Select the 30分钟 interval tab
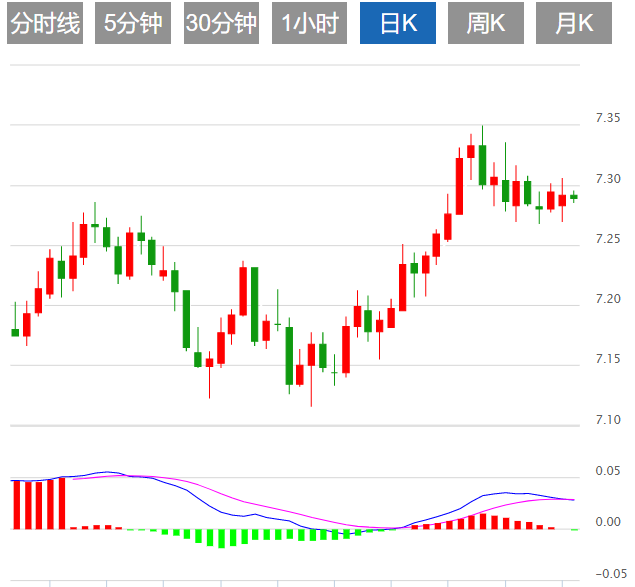Screen dimensions: 635x587 (x=221, y=23)
